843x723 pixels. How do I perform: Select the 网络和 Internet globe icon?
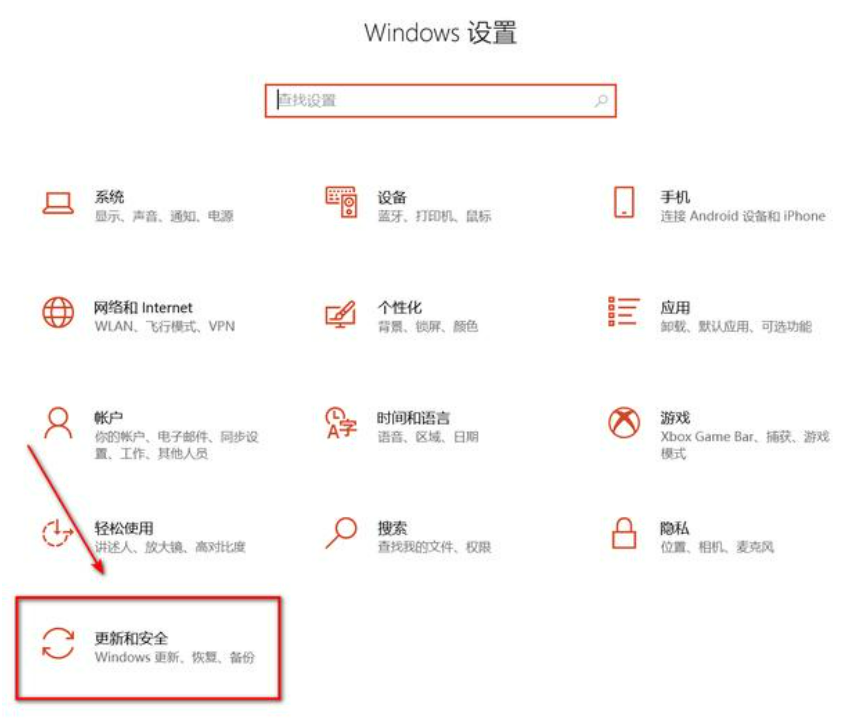point(58,312)
